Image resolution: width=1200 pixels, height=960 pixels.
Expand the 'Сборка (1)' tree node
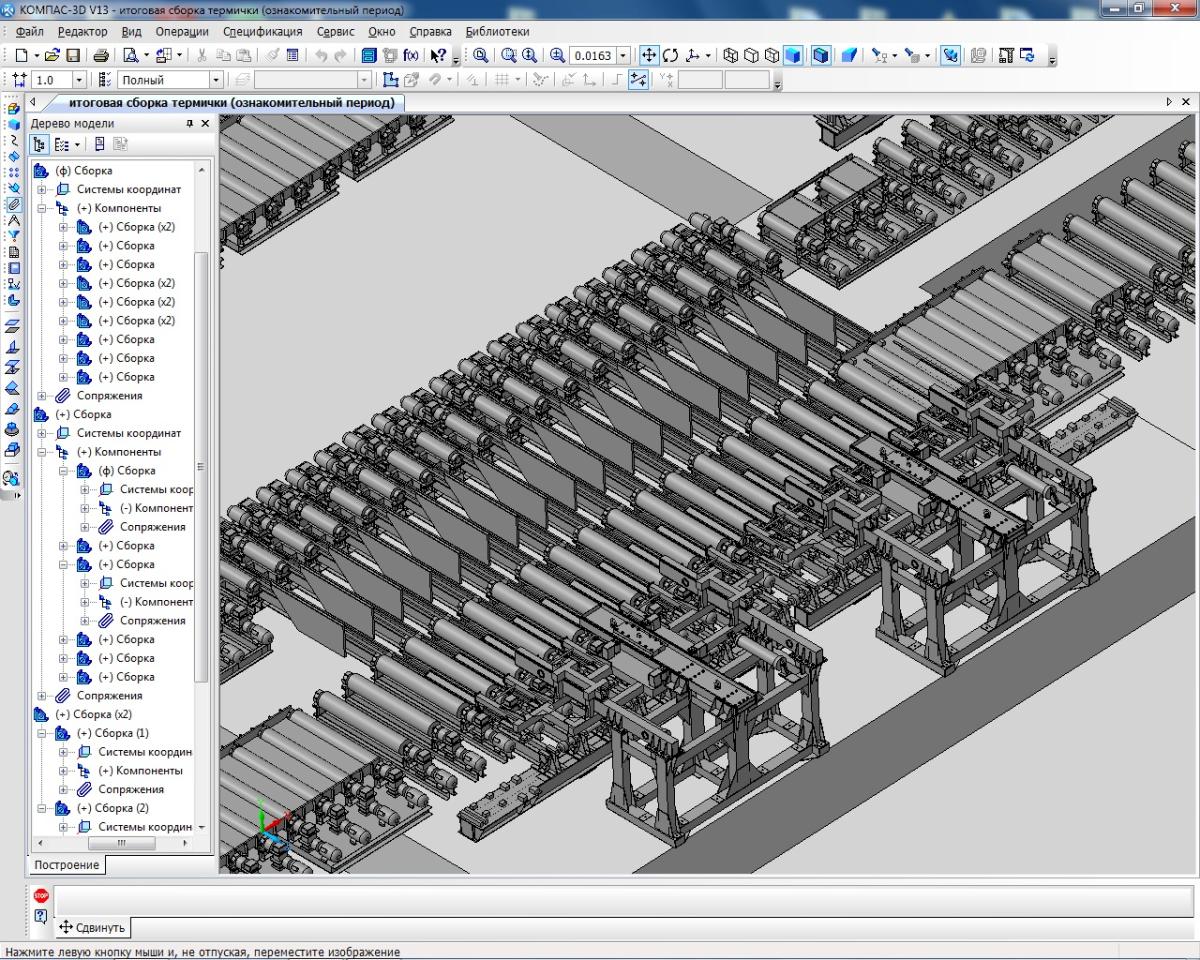click(x=42, y=734)
